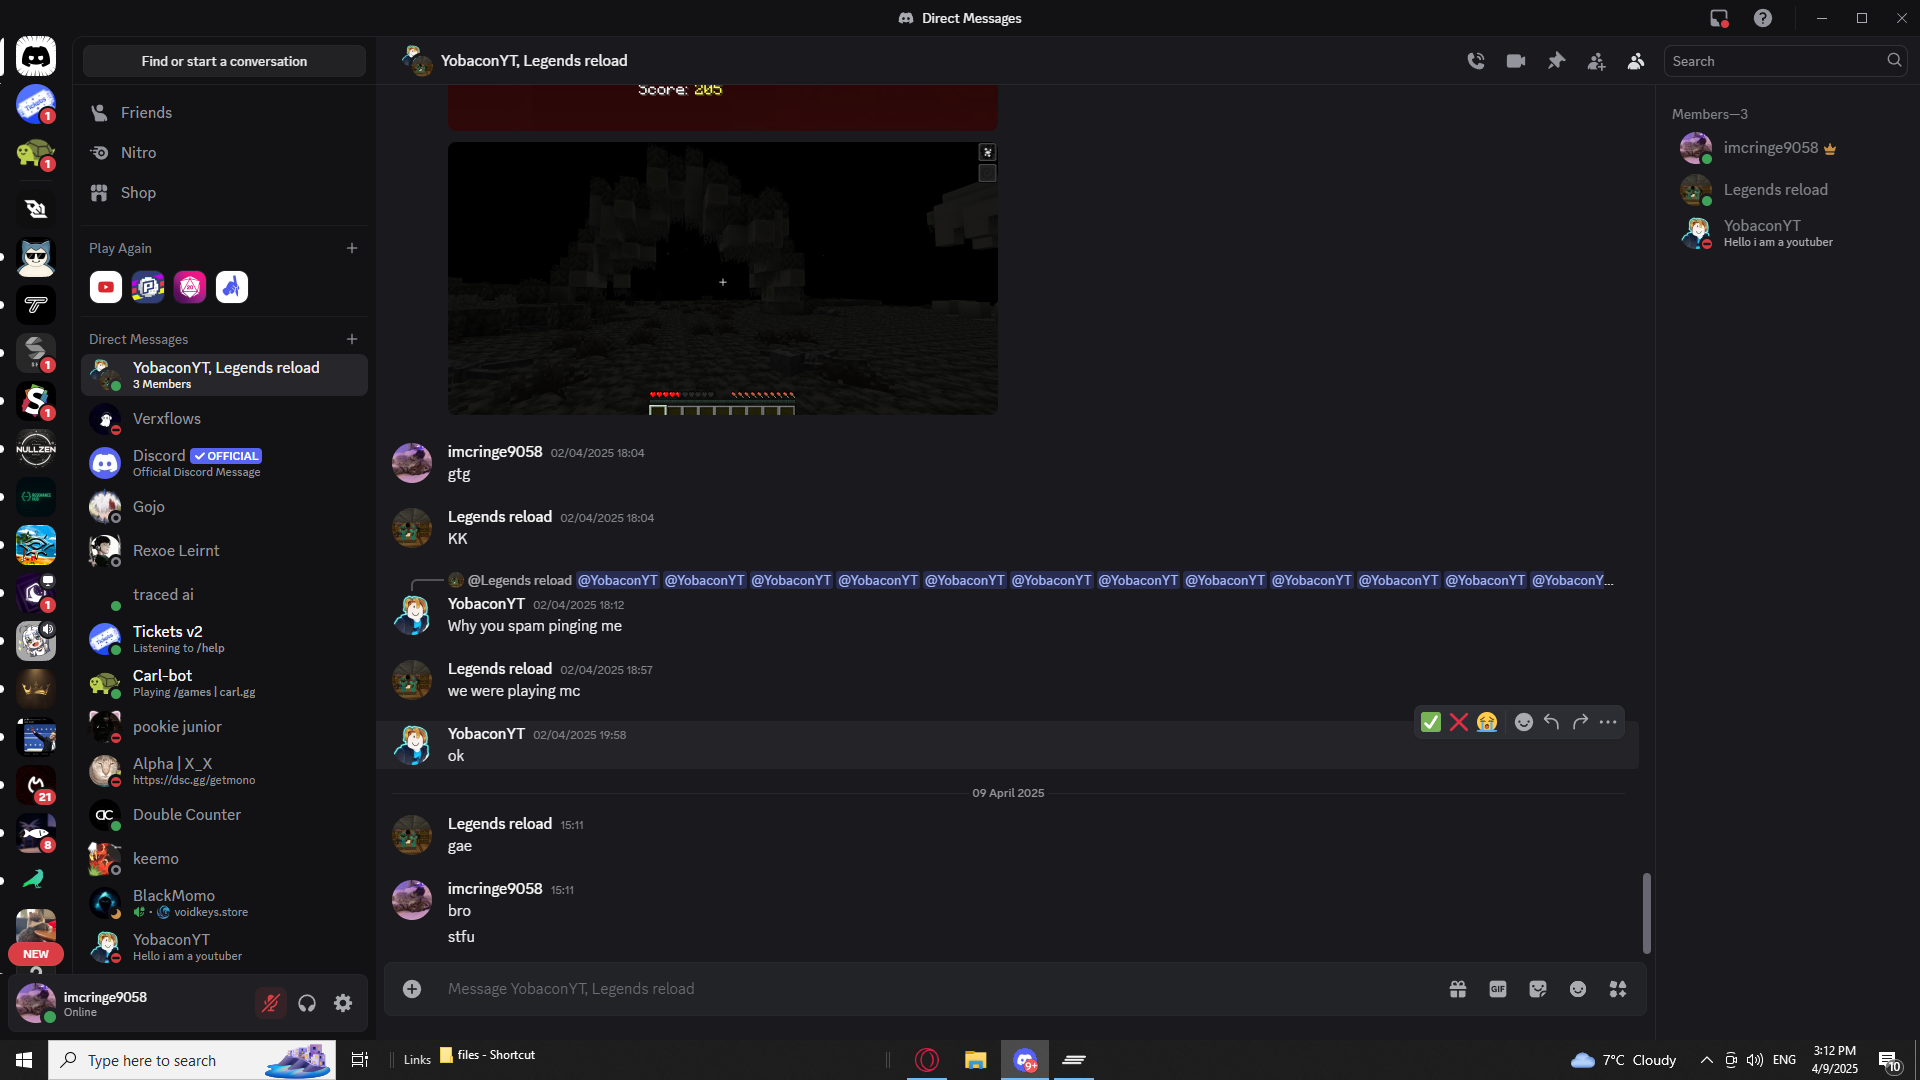Open keemo direct message

pos(225,859)
